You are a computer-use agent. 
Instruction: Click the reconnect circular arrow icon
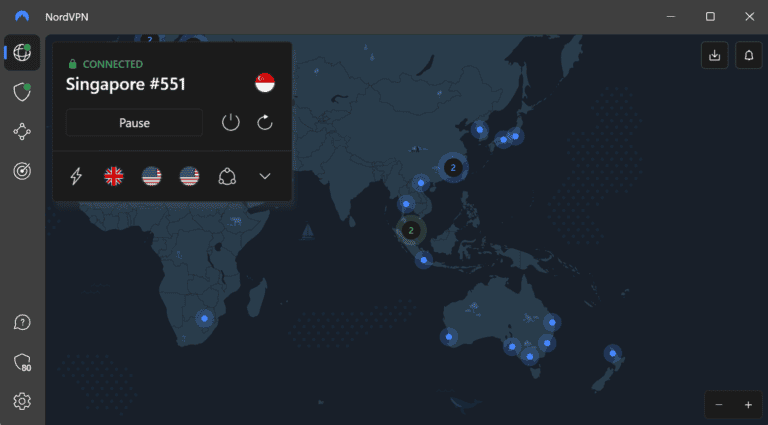[265, 122]
